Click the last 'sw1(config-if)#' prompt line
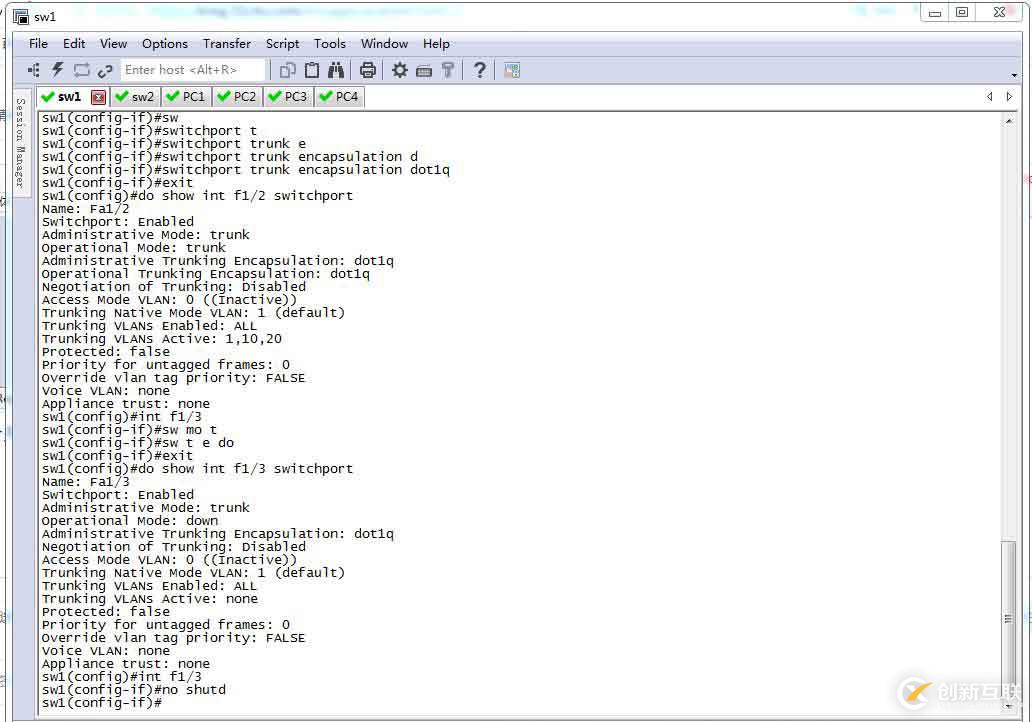This screenshot has width=1032, height=722. tap(101, 703)
